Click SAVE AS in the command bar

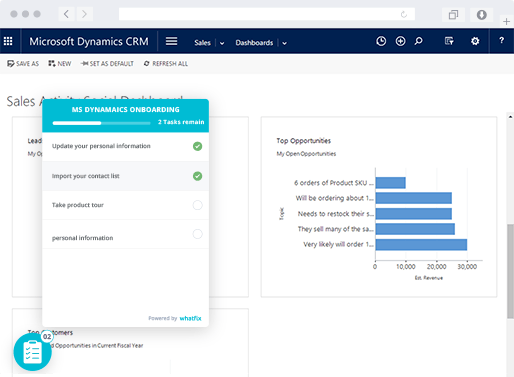[x=23, y=64]
